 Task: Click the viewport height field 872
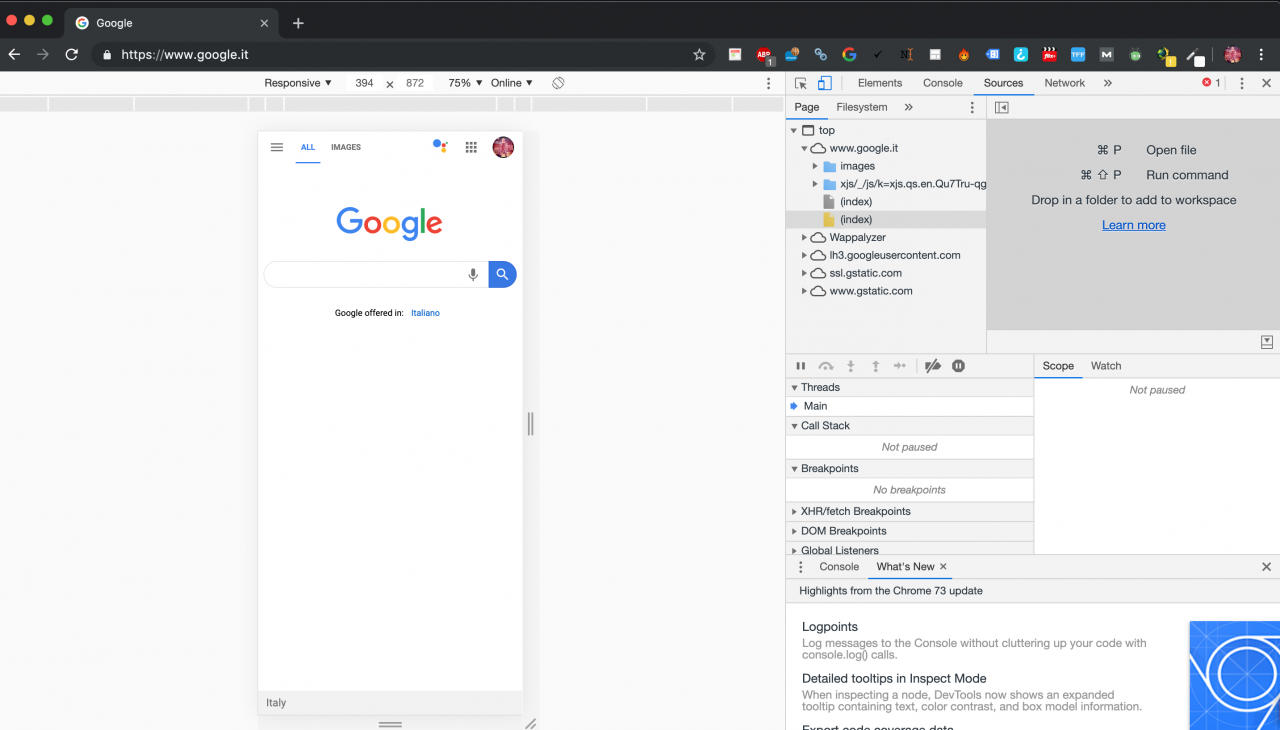[415, 83]
